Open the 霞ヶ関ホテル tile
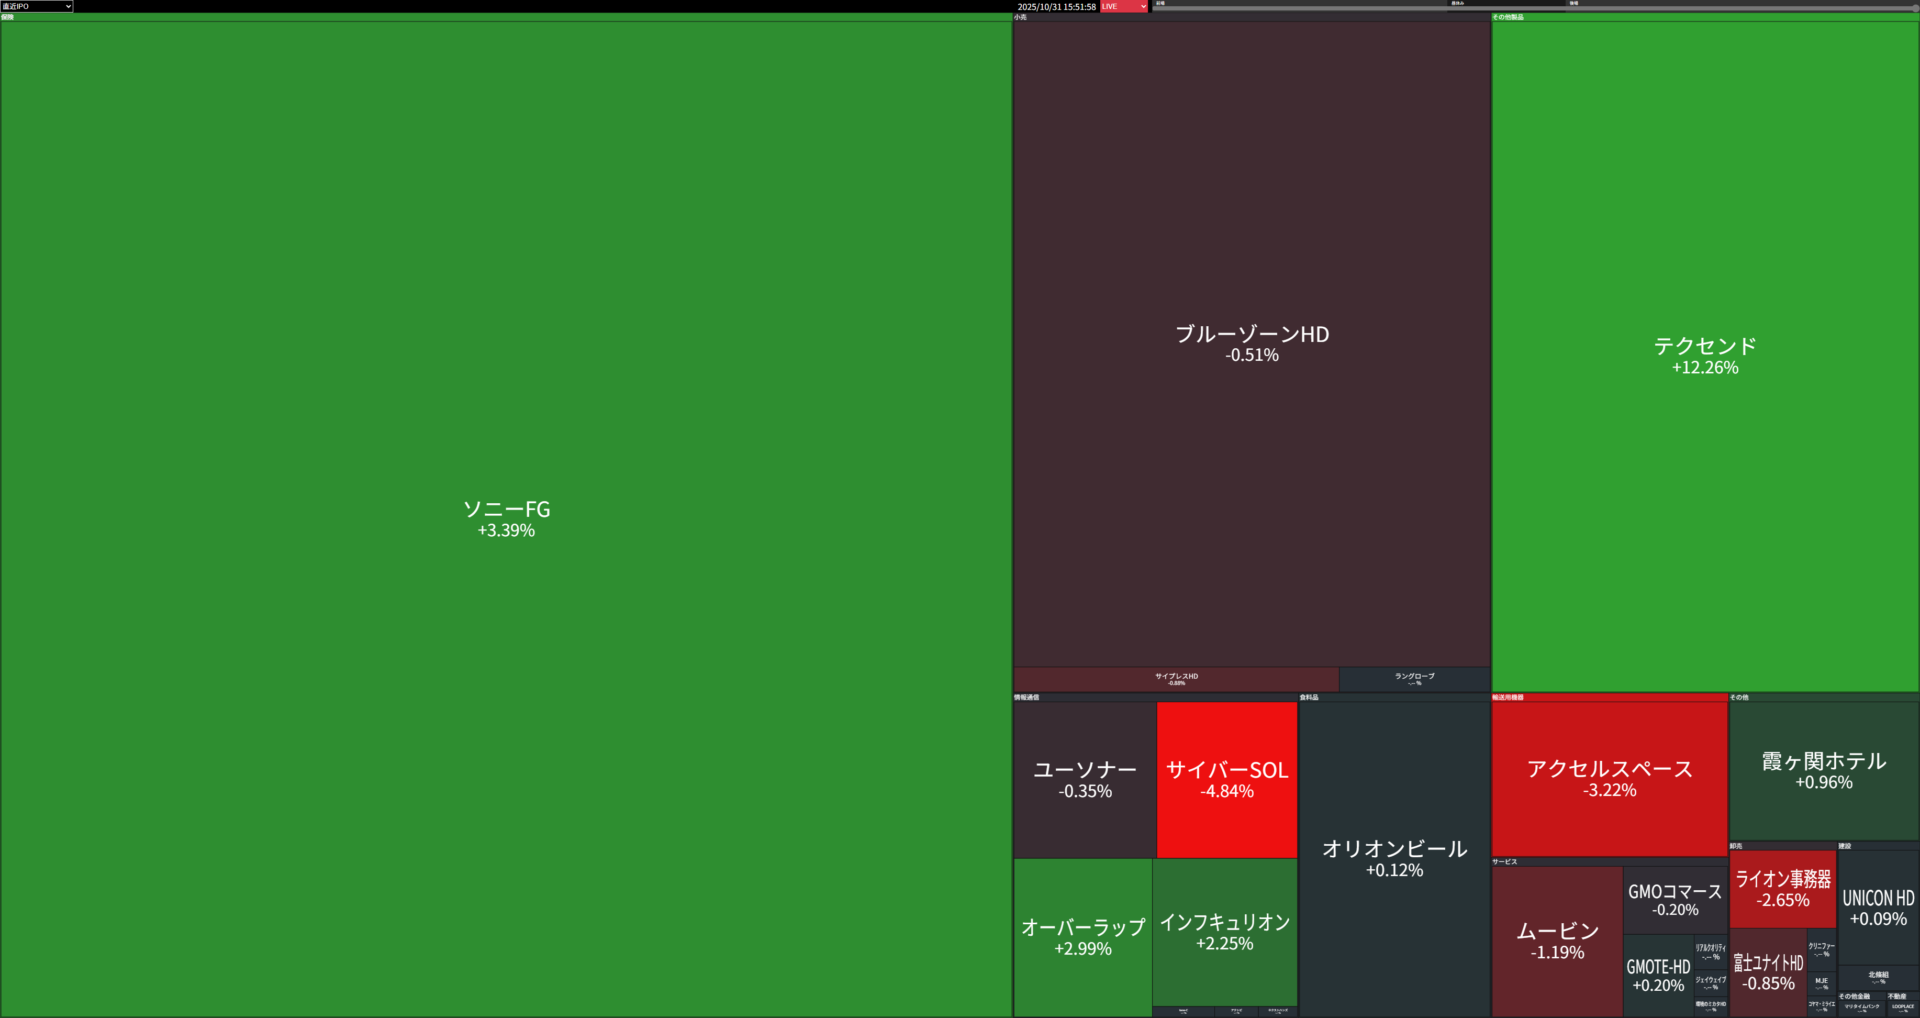The height and width of the screenshot is (1018, 1920). [x=1823, y=770]
